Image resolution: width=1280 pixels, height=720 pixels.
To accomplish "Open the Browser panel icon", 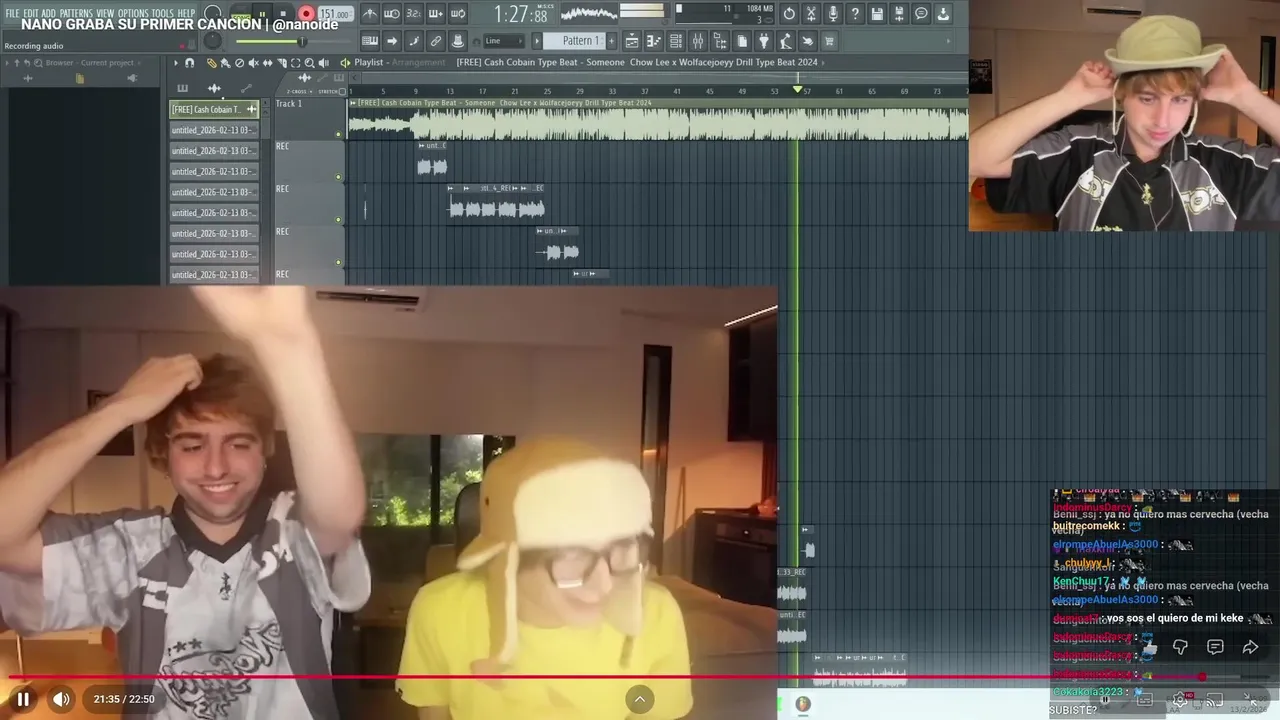I will [720, 41].
